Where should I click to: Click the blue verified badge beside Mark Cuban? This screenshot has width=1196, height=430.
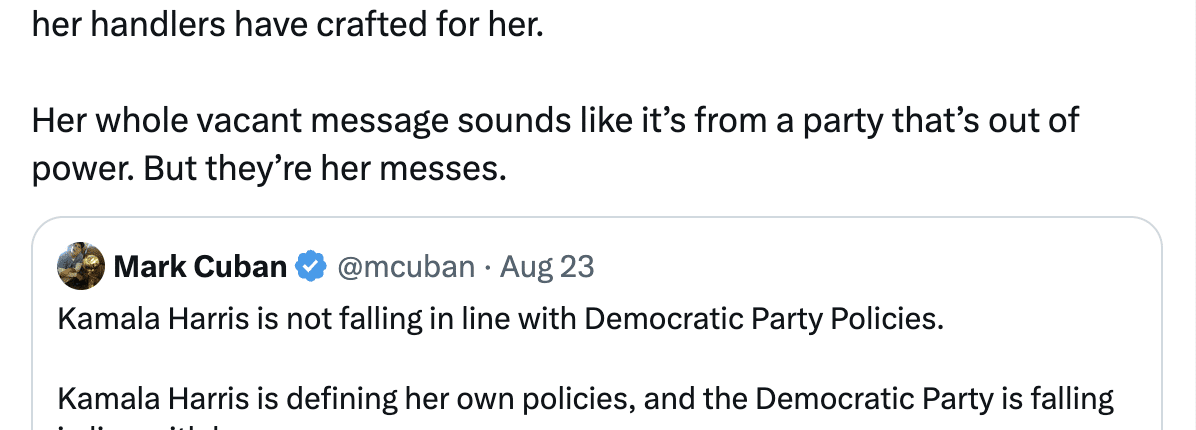click(313, 266)
